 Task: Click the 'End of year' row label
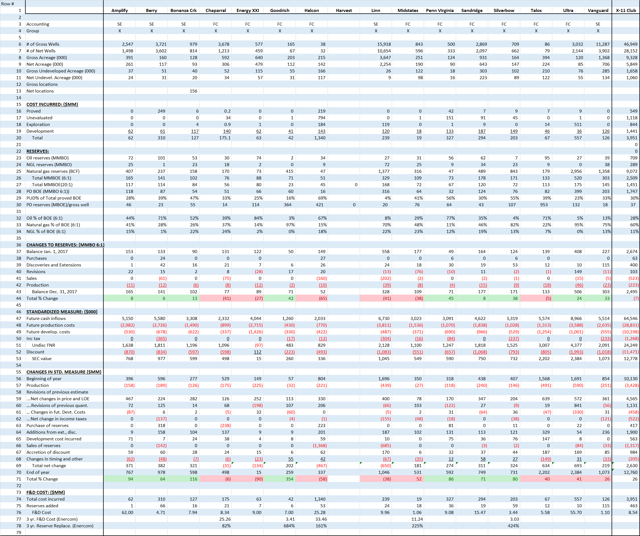point(38,472)
